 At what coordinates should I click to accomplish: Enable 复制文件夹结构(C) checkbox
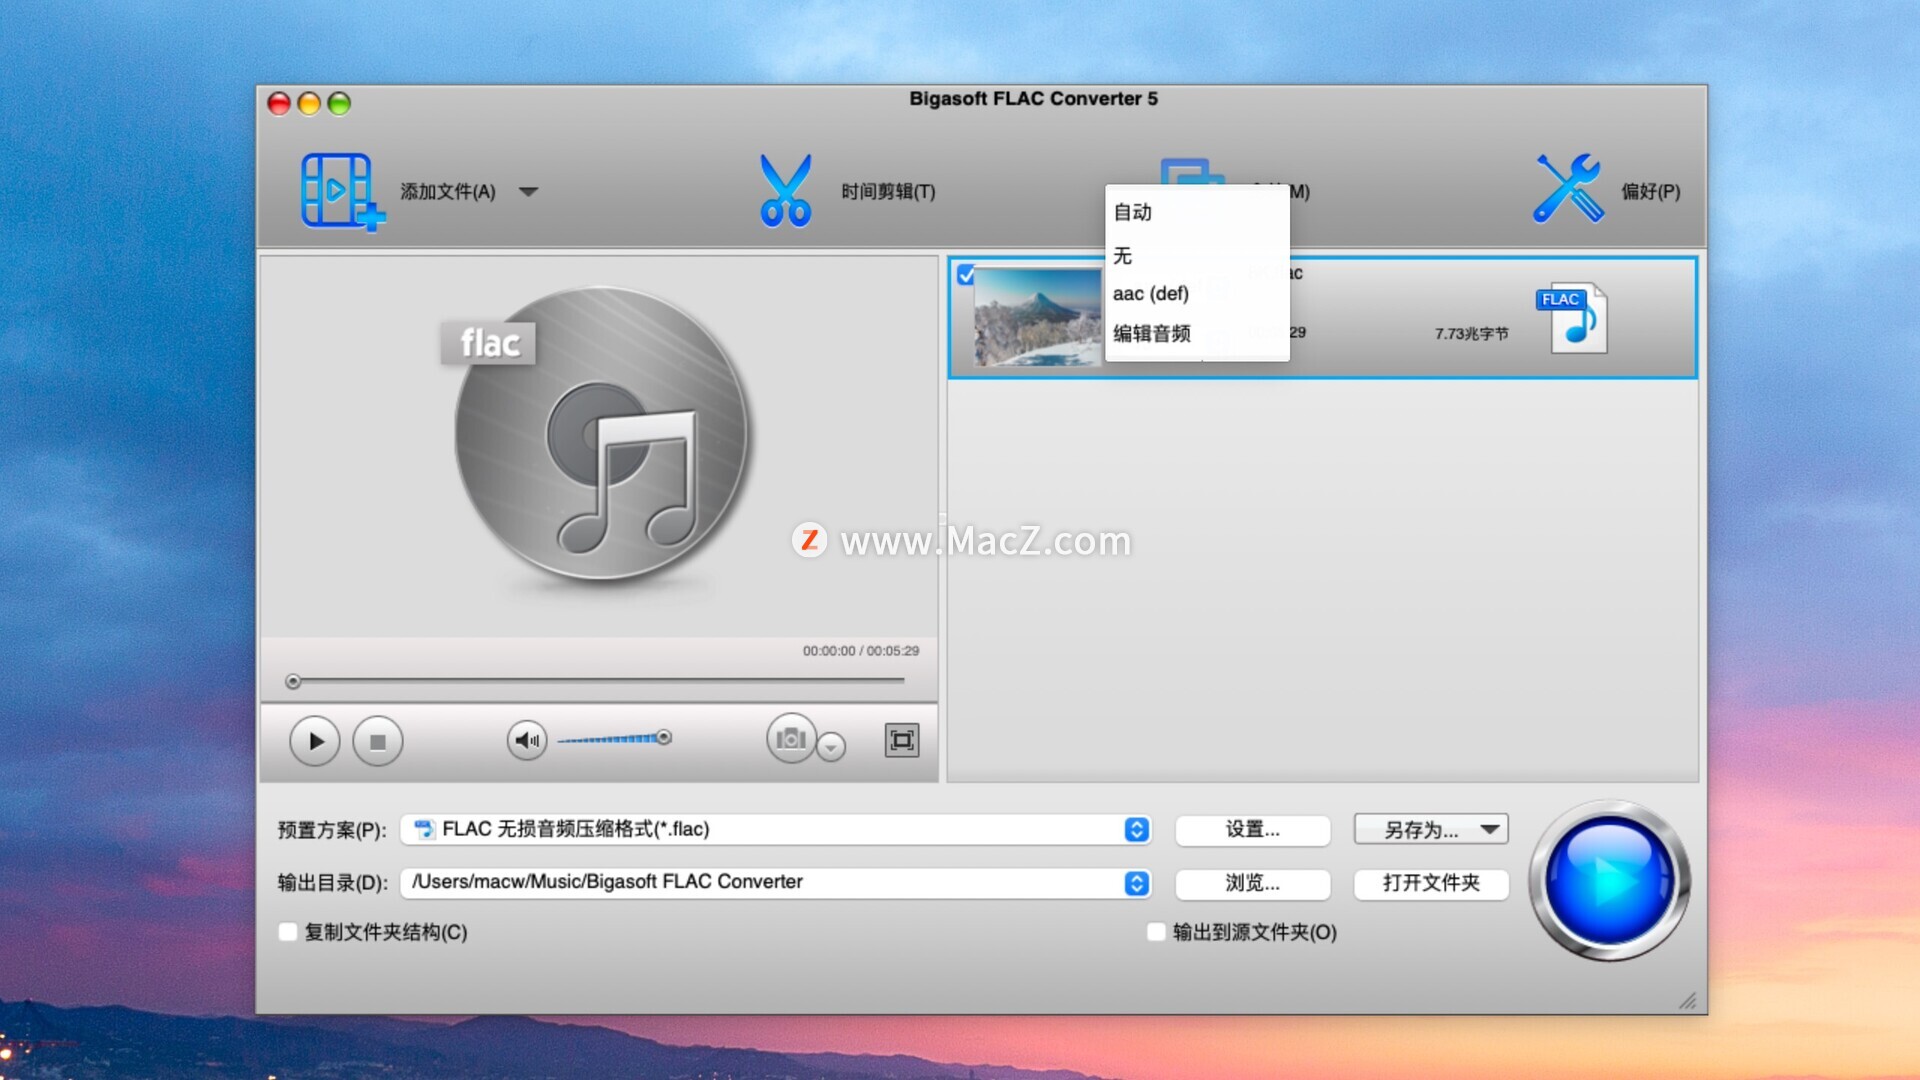pyautogui.click(x=288, y=932)
